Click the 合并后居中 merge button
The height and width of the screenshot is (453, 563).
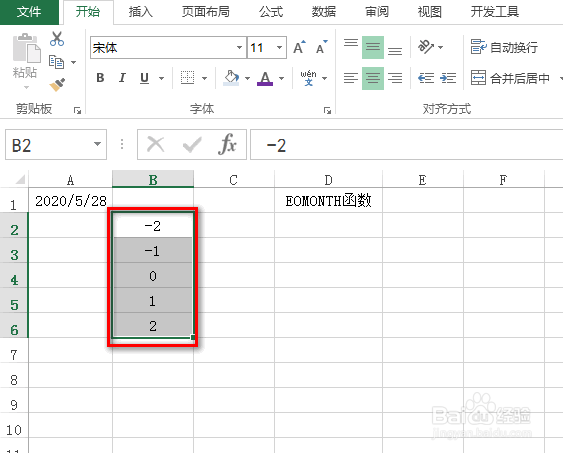coord(511,78)
